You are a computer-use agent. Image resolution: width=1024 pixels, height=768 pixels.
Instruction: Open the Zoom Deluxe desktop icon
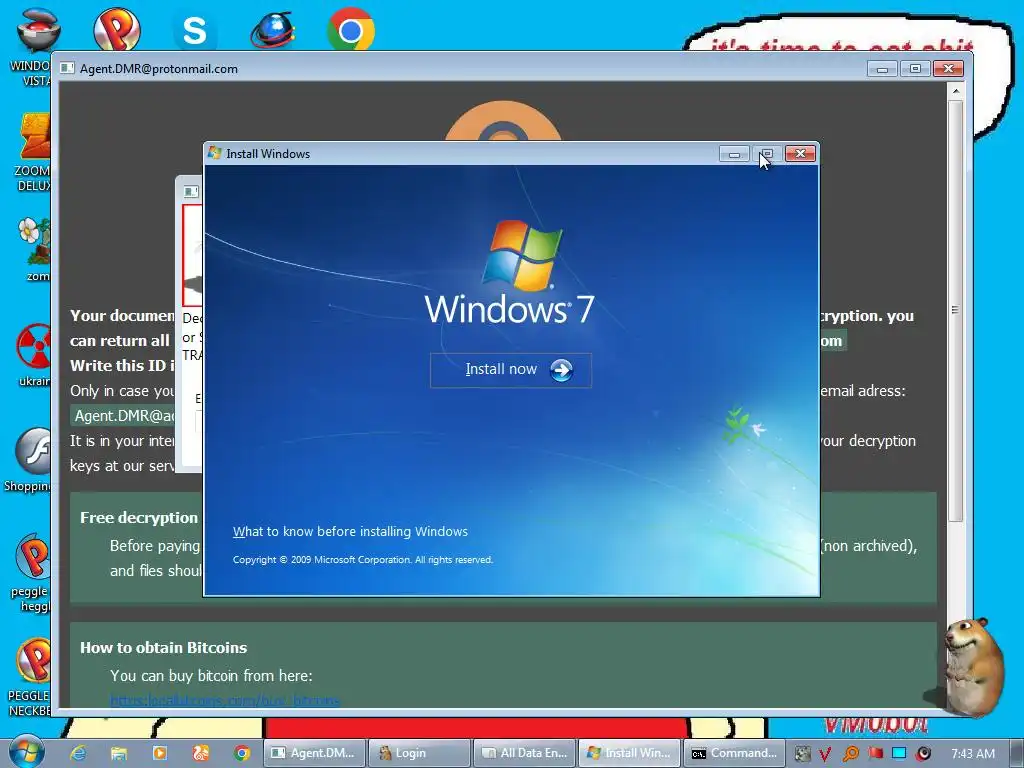click(34, 152)
